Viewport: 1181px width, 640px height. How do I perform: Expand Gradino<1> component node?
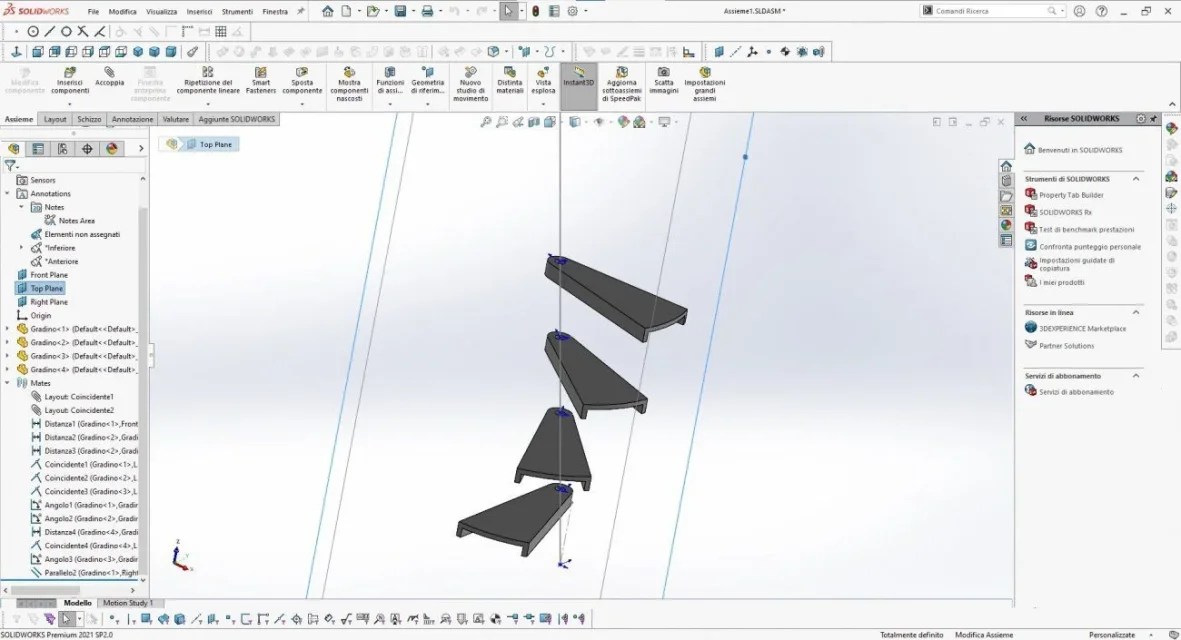8,329
